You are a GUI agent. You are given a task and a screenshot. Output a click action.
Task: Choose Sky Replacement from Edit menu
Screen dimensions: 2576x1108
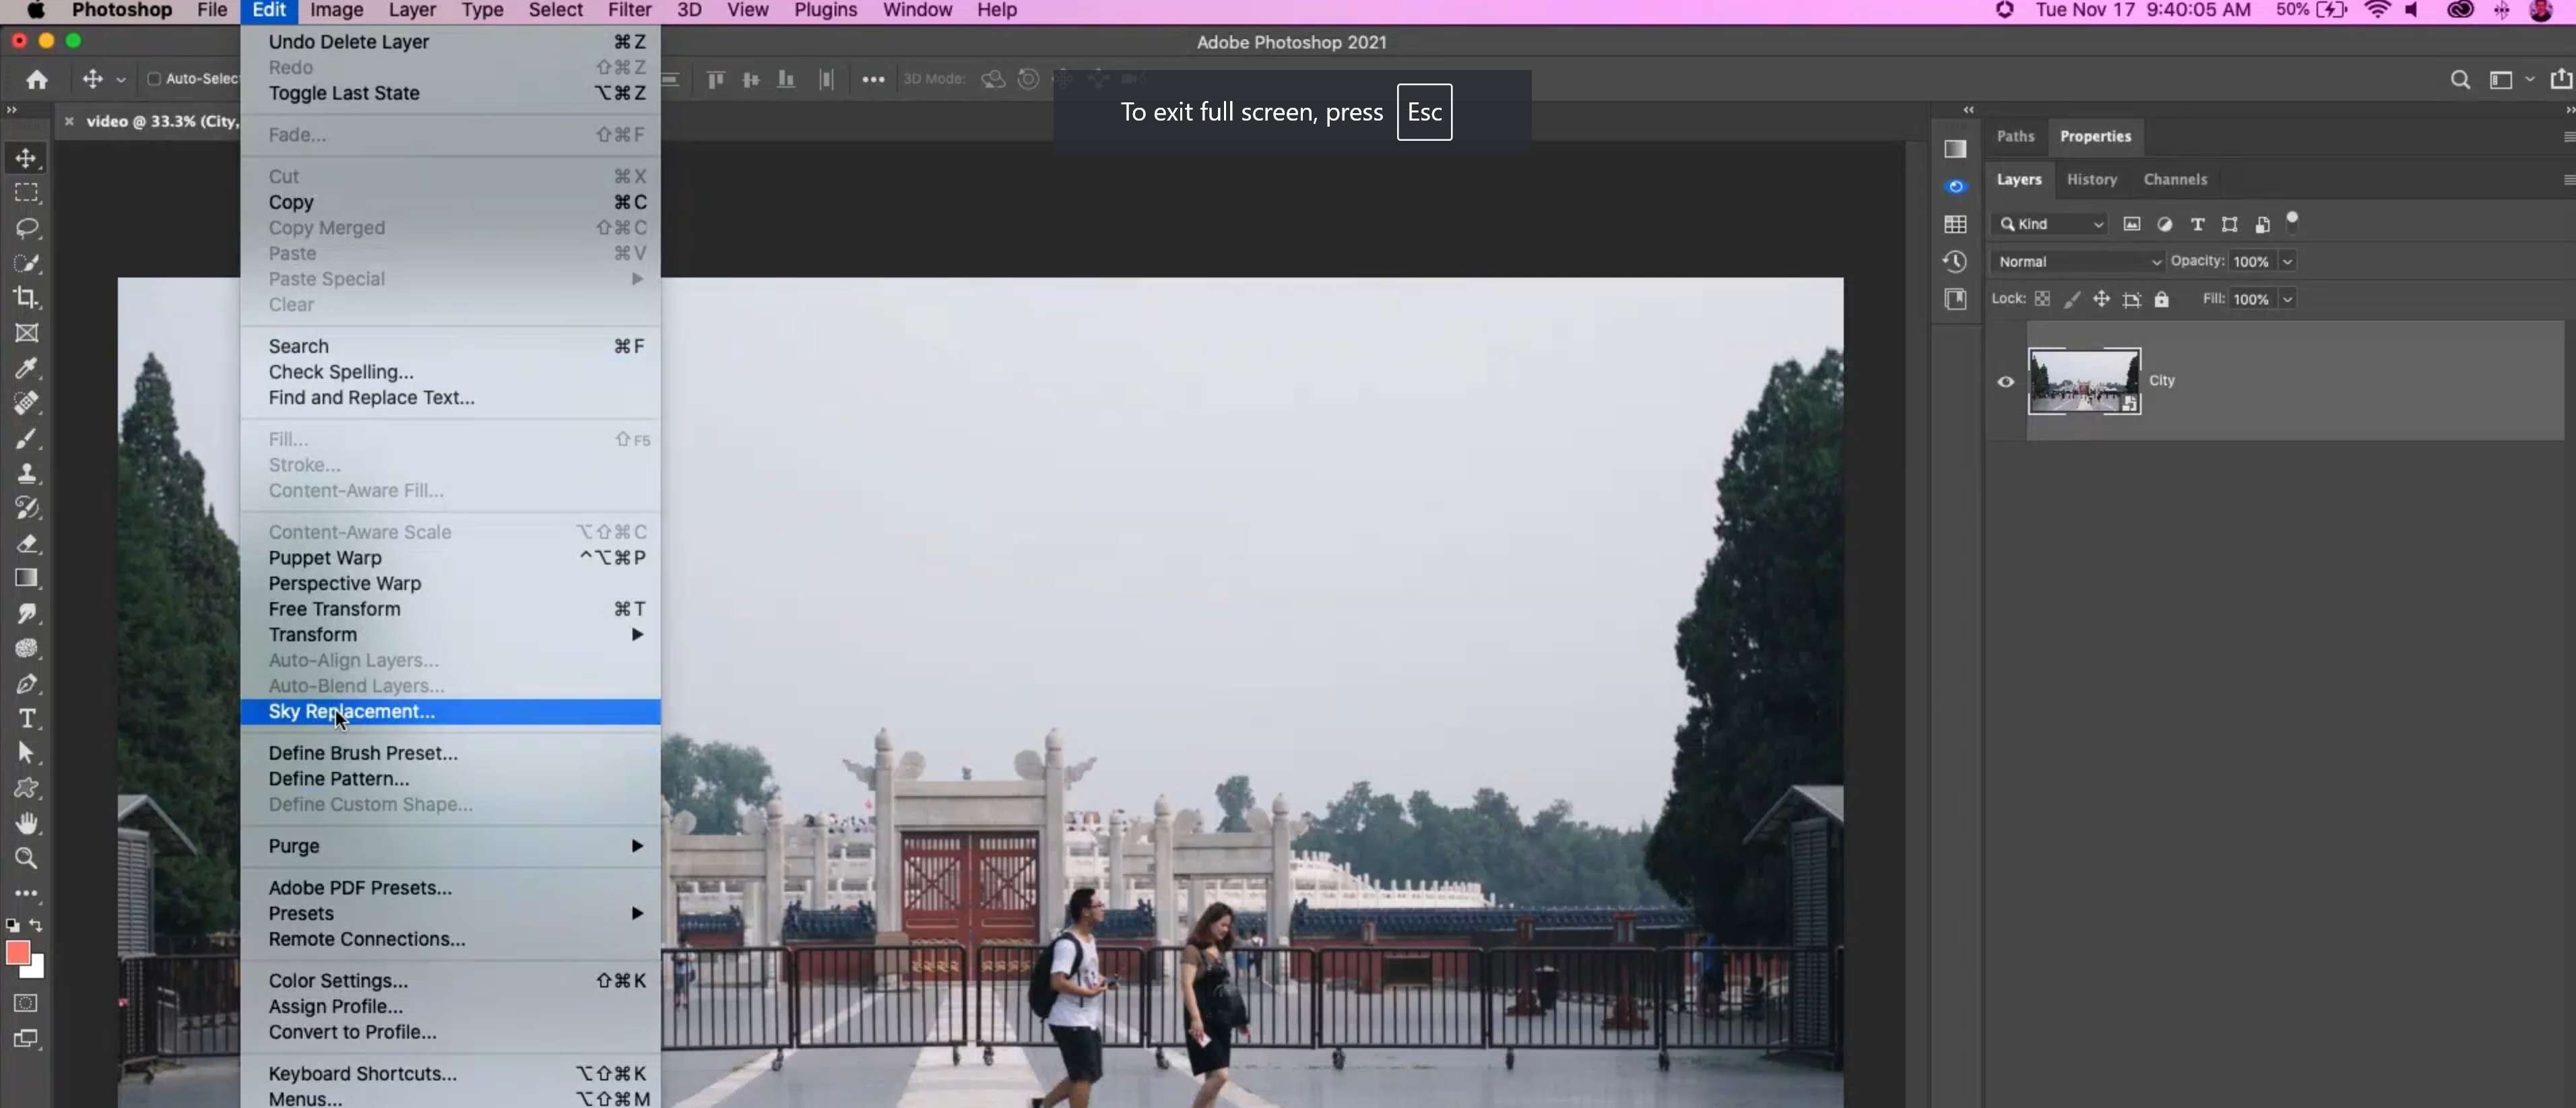(x=351, y=711)
